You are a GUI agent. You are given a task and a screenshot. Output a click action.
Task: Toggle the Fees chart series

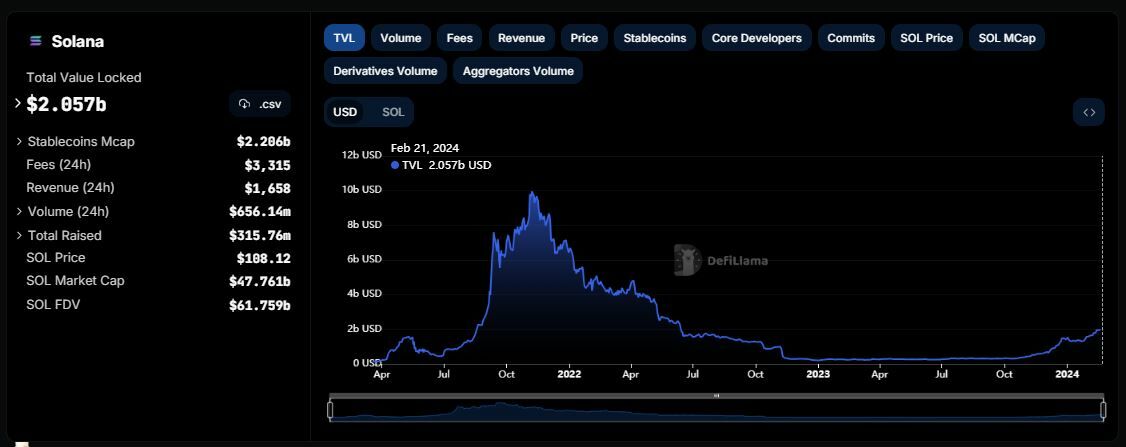tap(460, 38)
